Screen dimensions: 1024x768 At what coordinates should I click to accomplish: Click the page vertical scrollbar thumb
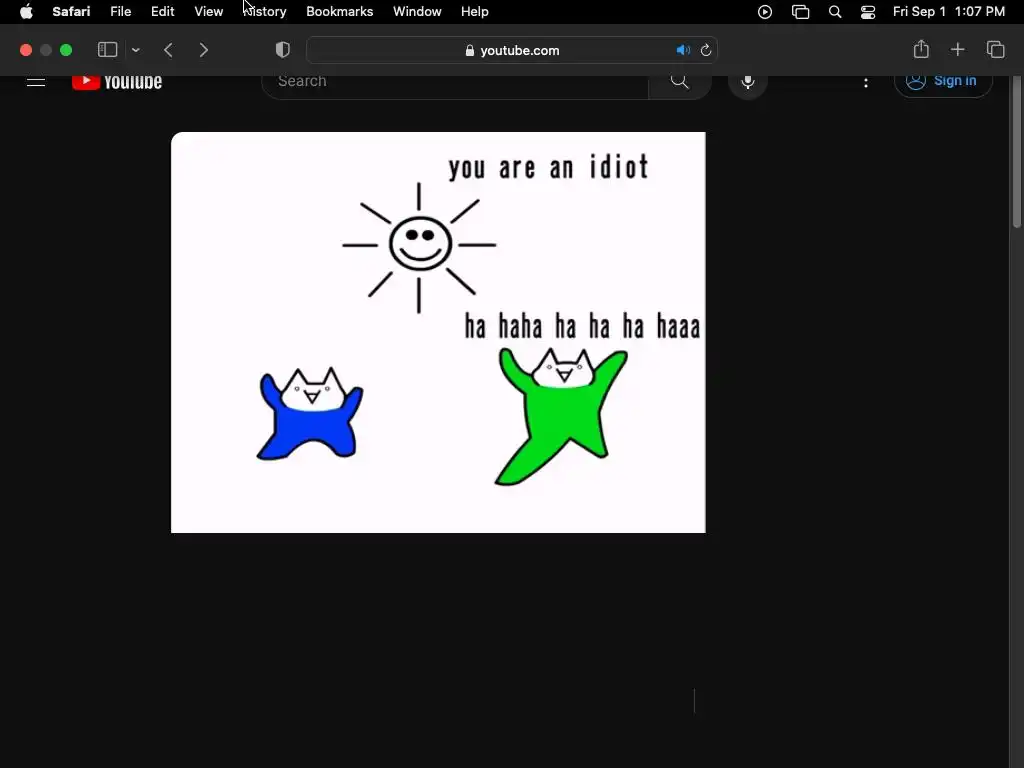coord(1017,152)
